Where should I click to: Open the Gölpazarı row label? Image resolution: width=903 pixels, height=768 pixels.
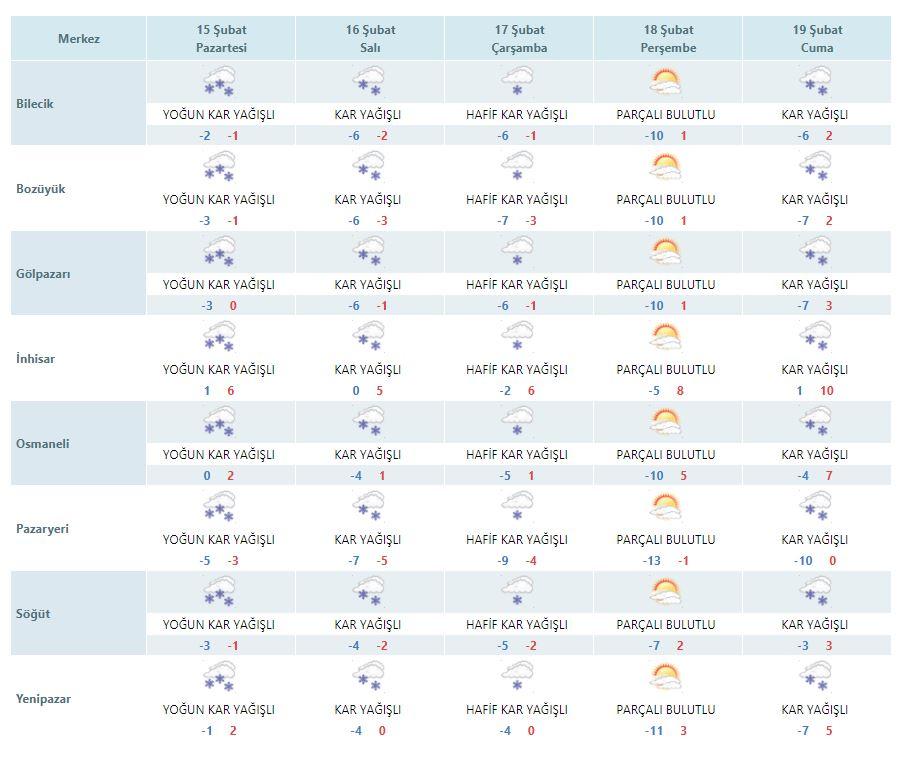pyautogui.click(x=43, y=274)
